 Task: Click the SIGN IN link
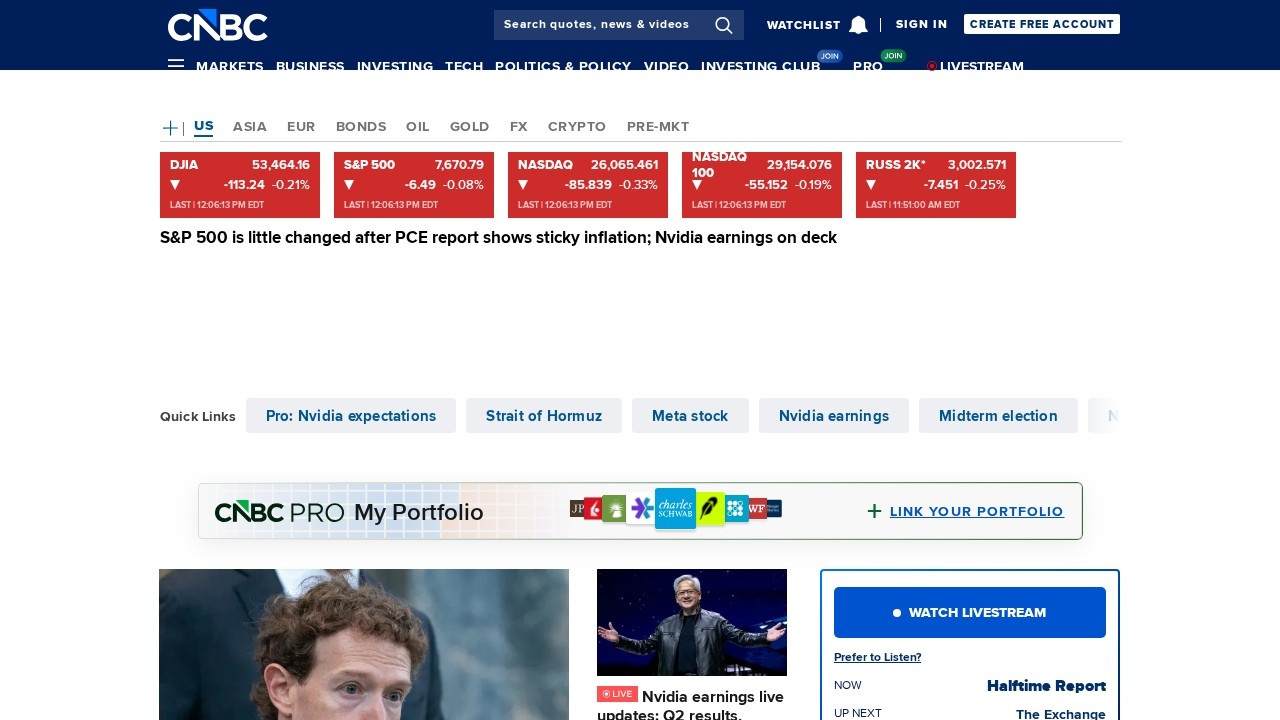pyautogui.click(x=921, y=24)
